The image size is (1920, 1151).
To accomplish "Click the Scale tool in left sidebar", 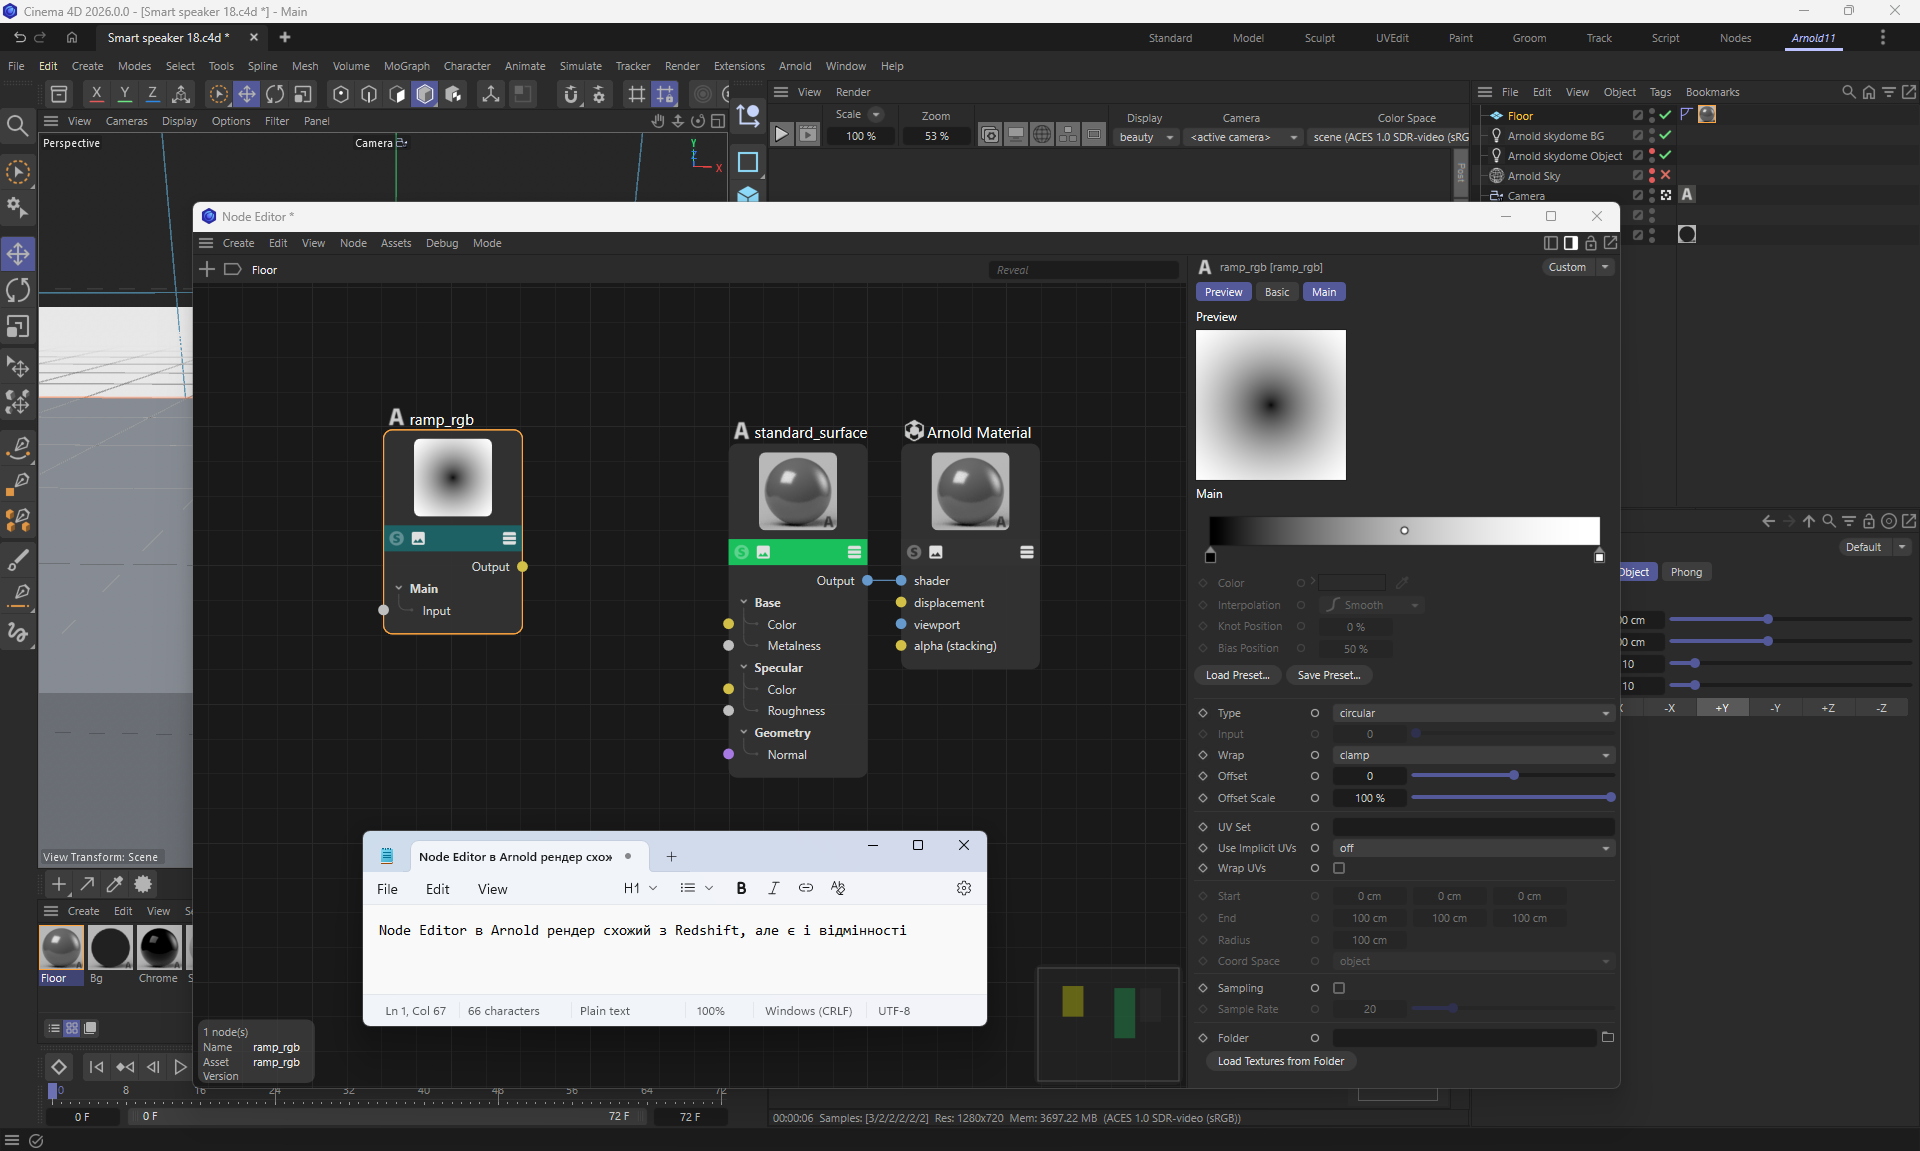I will pos(18,328).
